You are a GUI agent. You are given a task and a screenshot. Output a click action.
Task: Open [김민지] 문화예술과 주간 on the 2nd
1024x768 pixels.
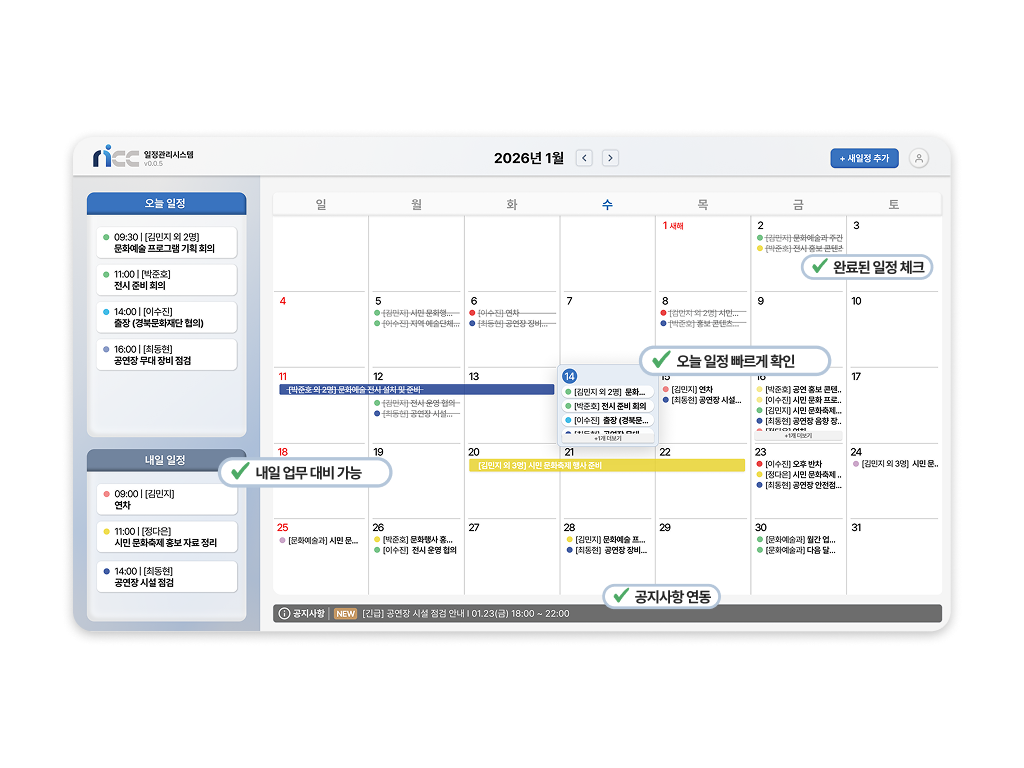[x=799, y=238]
